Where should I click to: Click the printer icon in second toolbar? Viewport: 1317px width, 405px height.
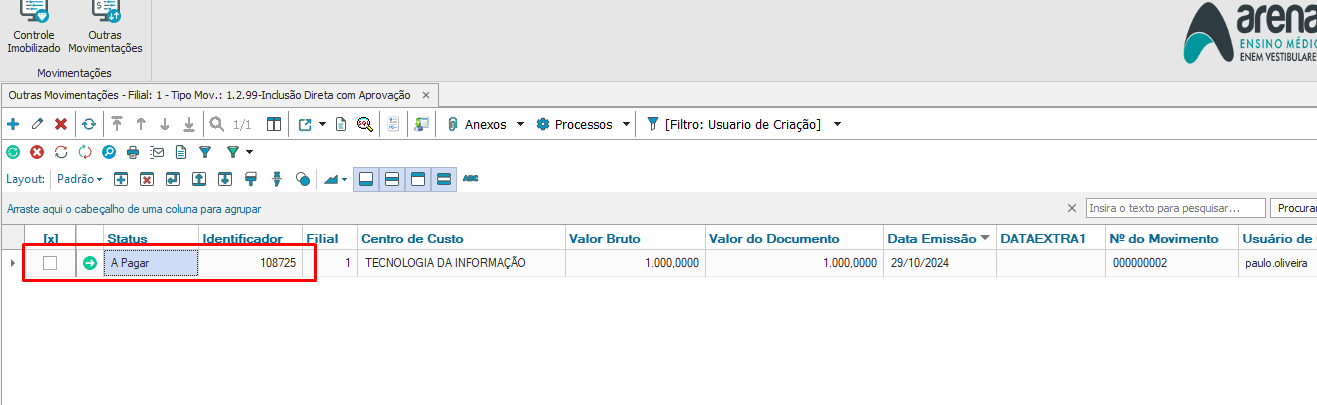(x=133, y=152)
